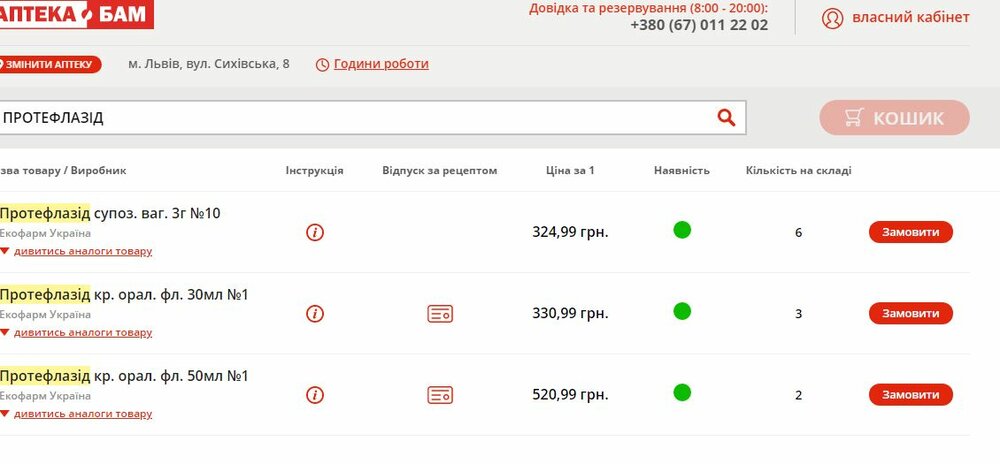Click stock quantity 2 for 50мл row
This screenshot has width=1000, height=464.
point(798,395)
